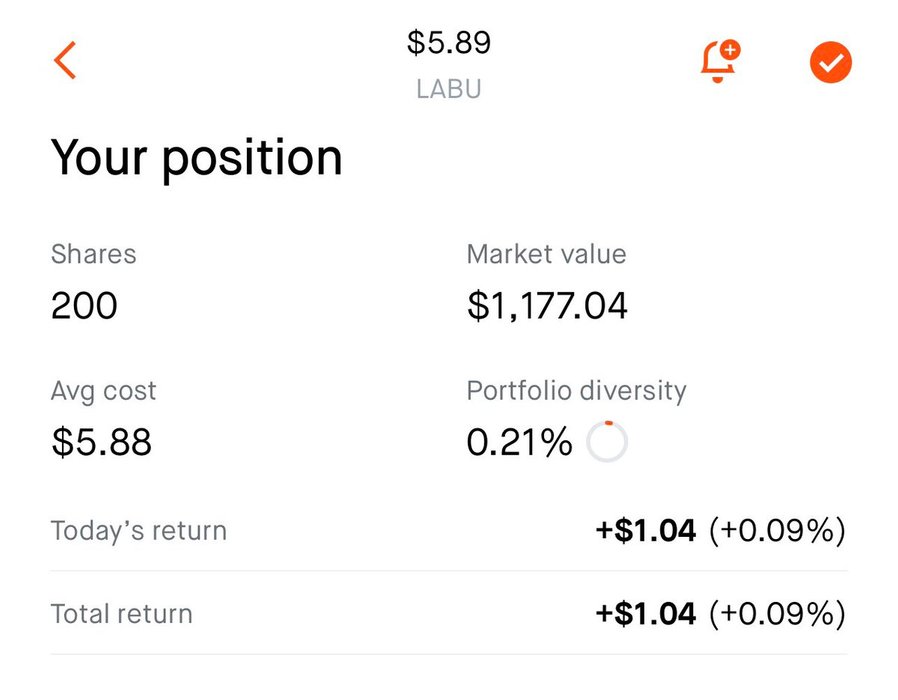Tap the 200 shares value

[84, 305]
